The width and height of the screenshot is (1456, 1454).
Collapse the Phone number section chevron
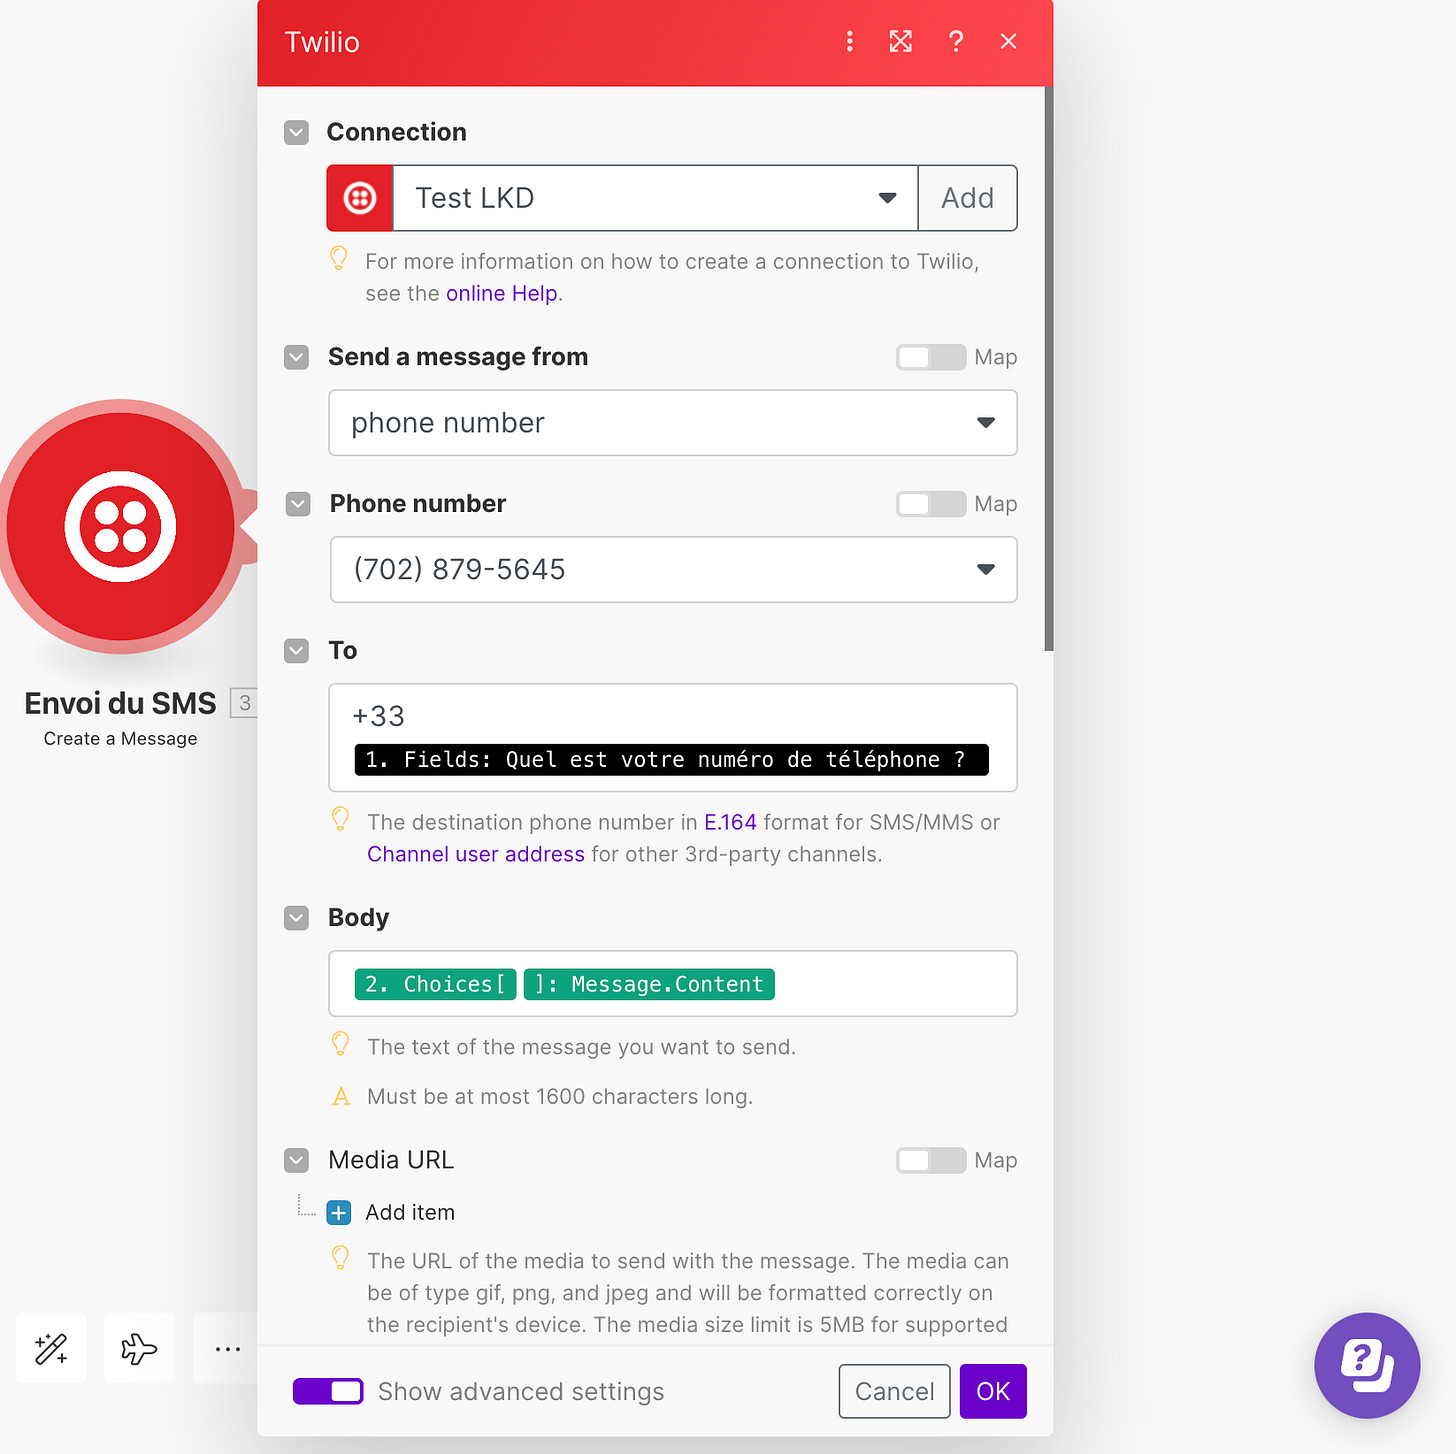click(x=298, y=504)
